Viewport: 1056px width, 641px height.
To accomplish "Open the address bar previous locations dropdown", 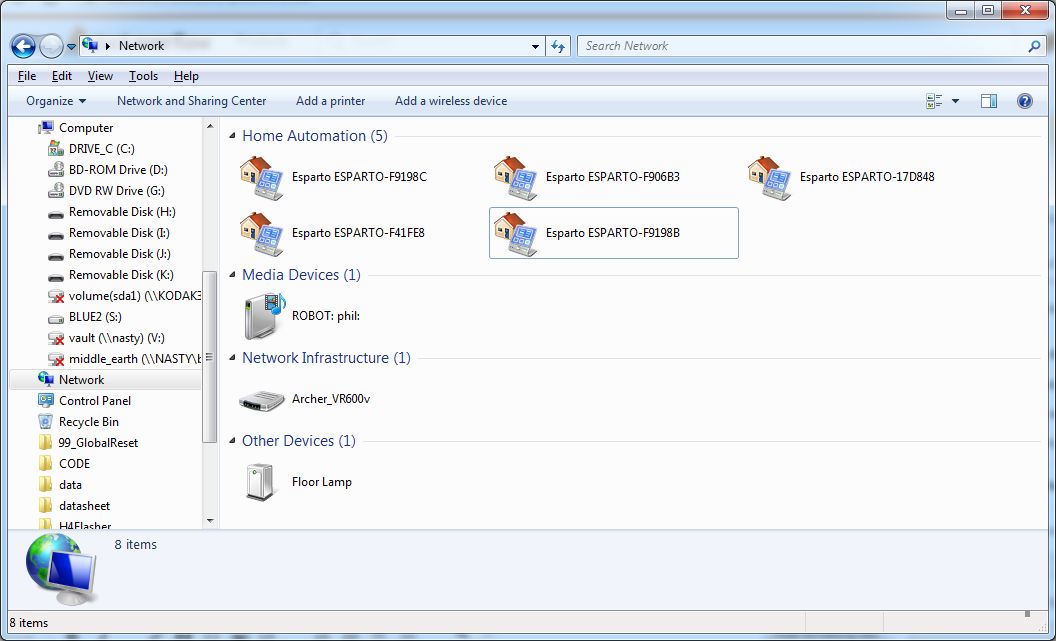I will click(535, 46).
